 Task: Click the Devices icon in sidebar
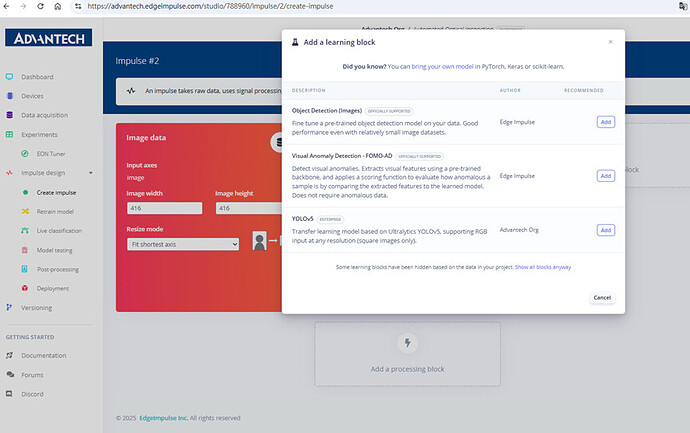[10, 95]
